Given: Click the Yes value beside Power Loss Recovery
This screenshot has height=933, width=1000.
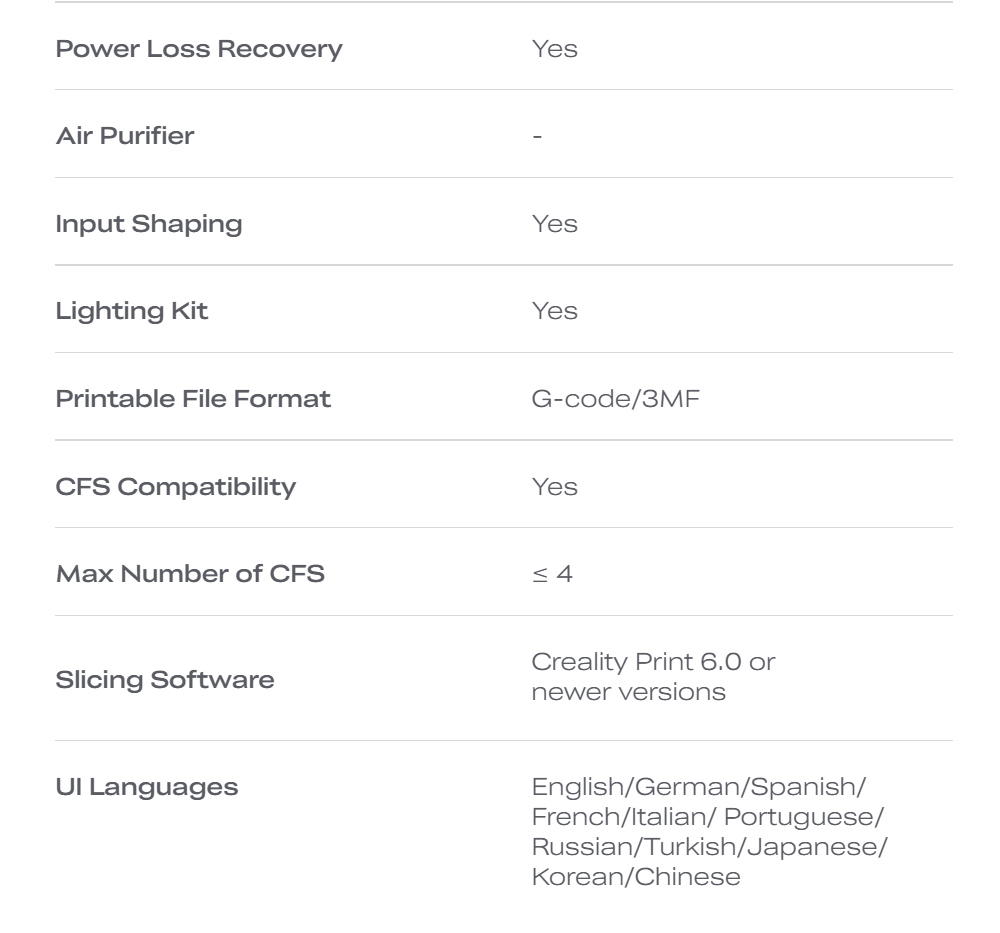Looking at the screenshot, I should click(x=554, y=49).
